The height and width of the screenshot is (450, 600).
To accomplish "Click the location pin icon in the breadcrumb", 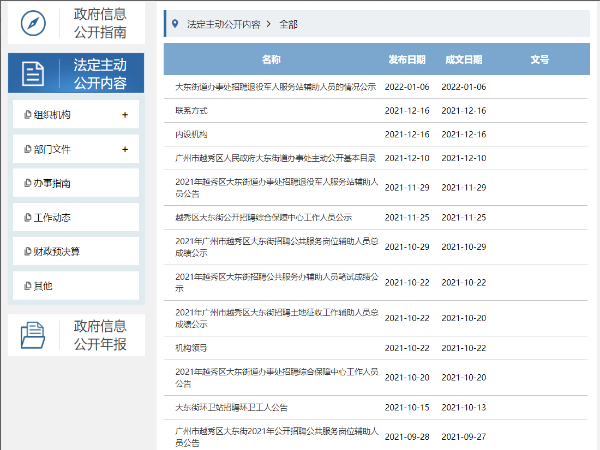I will click(176, 21).
